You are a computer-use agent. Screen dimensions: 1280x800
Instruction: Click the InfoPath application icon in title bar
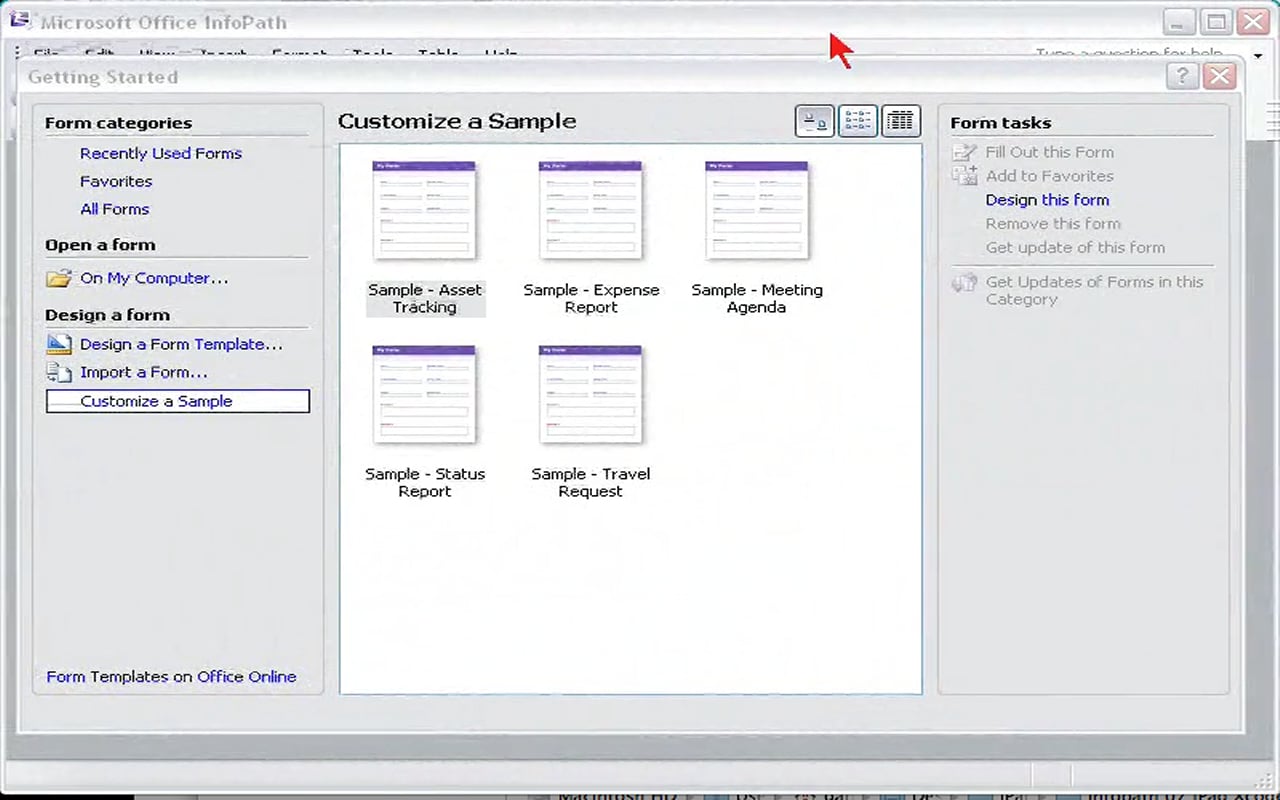coord(20,20)
